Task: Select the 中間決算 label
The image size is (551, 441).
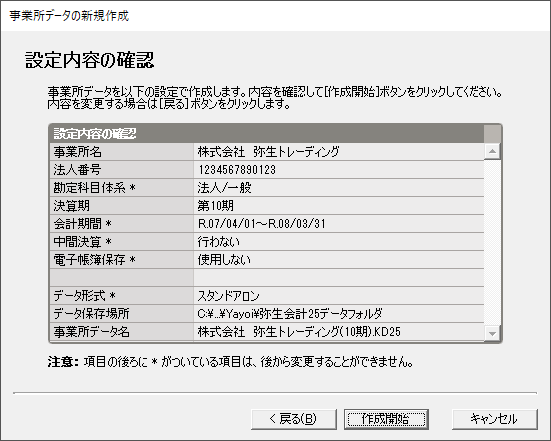Action: [x=83, y=242]
